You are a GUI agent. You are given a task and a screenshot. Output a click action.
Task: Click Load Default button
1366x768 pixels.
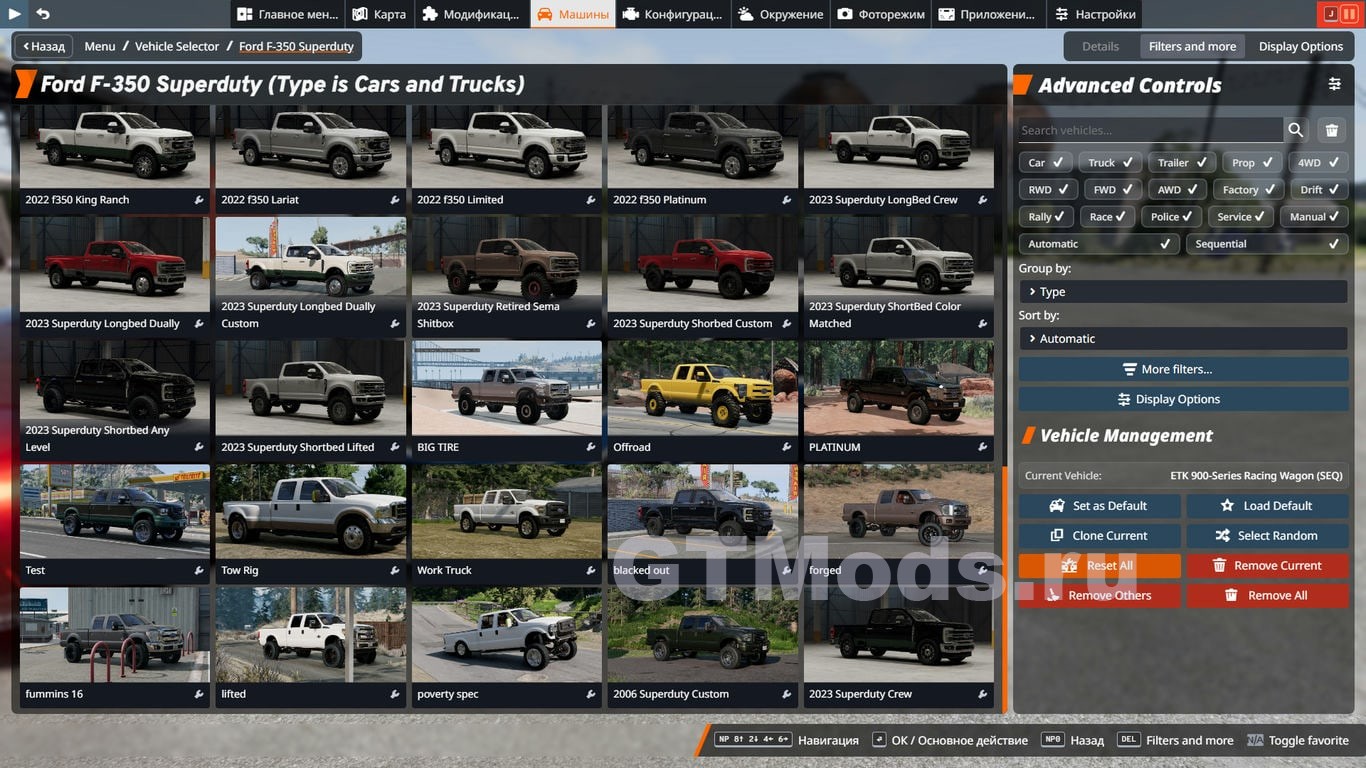click(1267, 506)
